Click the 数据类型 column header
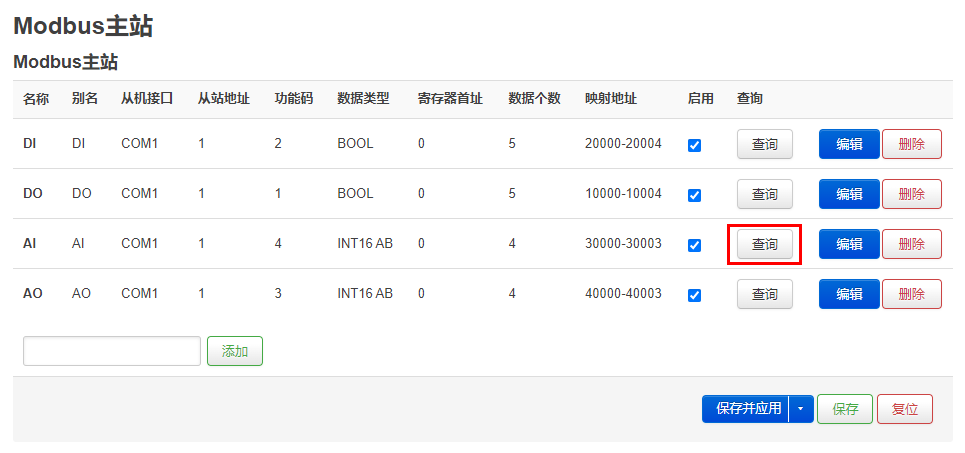Image resolution: width=965 pixels, height=453 pixels. pyautogui.click(x=363, y=98)
